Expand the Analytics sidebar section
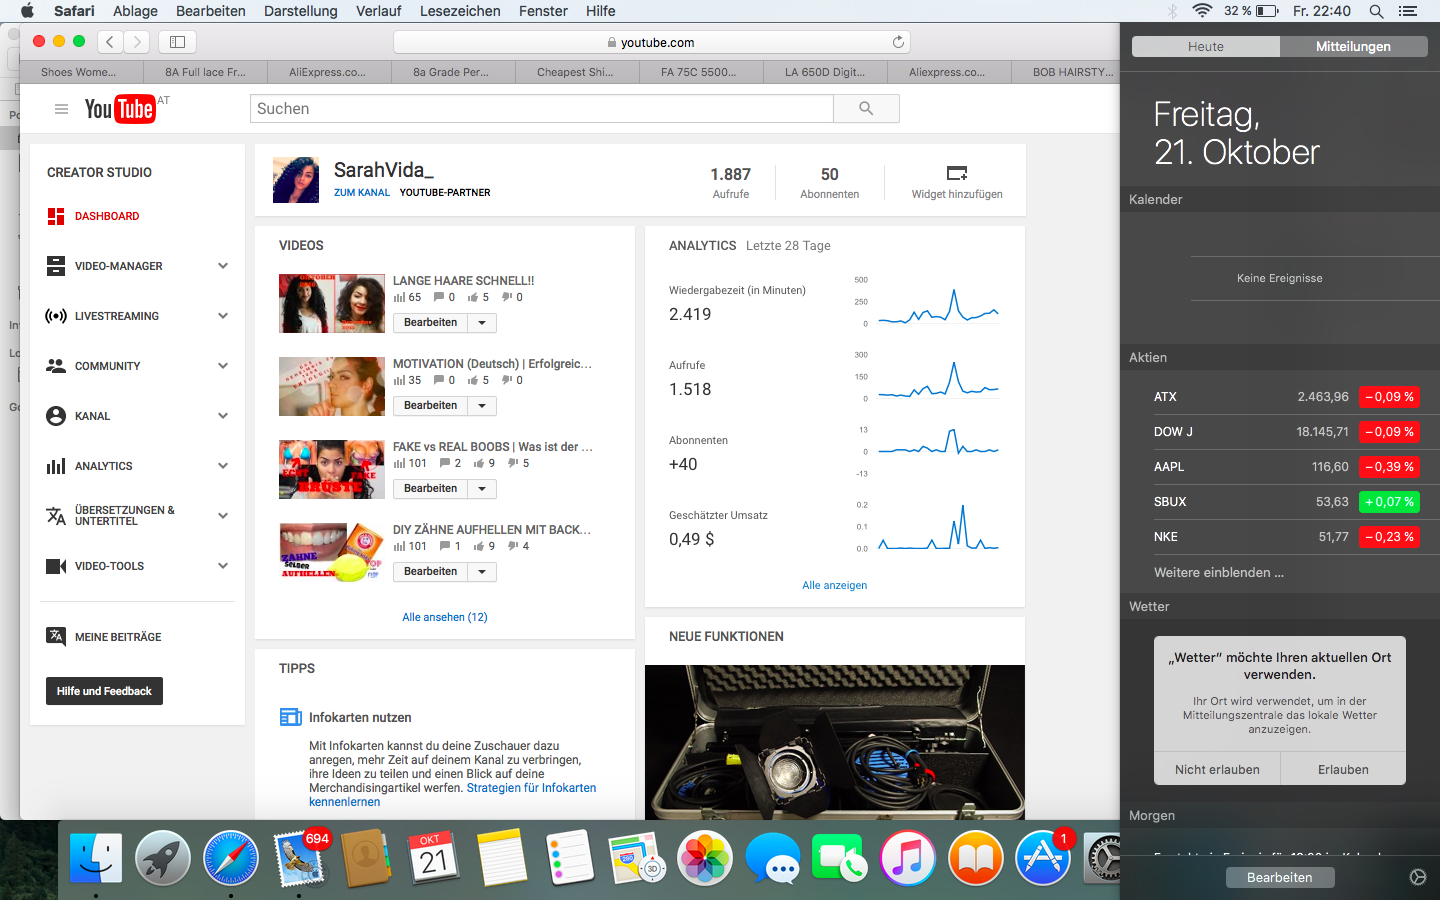 pos(223,466)
